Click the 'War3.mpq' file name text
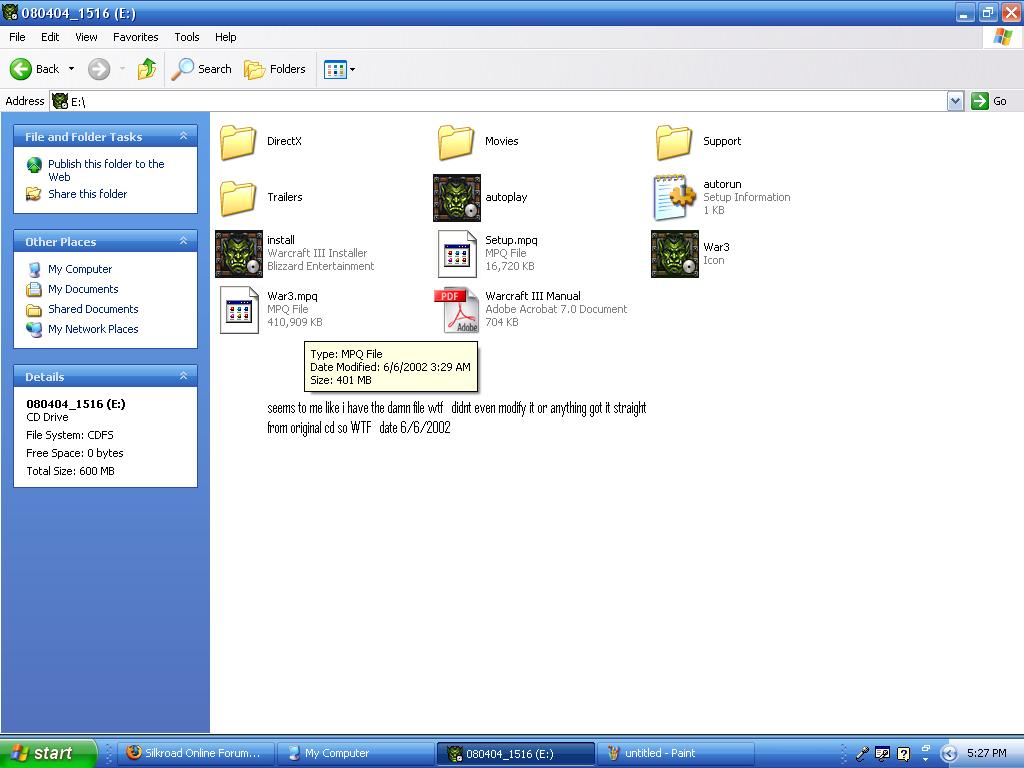 pyautogui.click(x=292, y=296)
